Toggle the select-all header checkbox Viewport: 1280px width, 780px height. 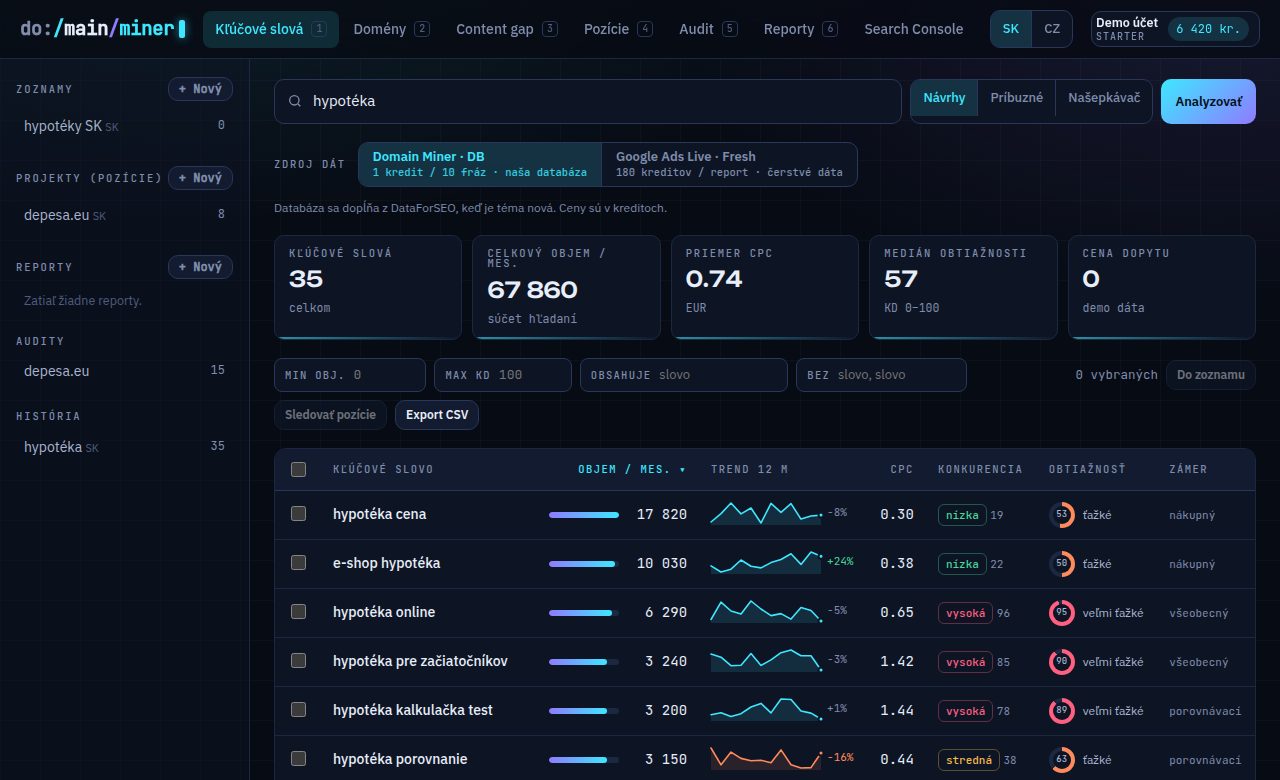[298, 469]
